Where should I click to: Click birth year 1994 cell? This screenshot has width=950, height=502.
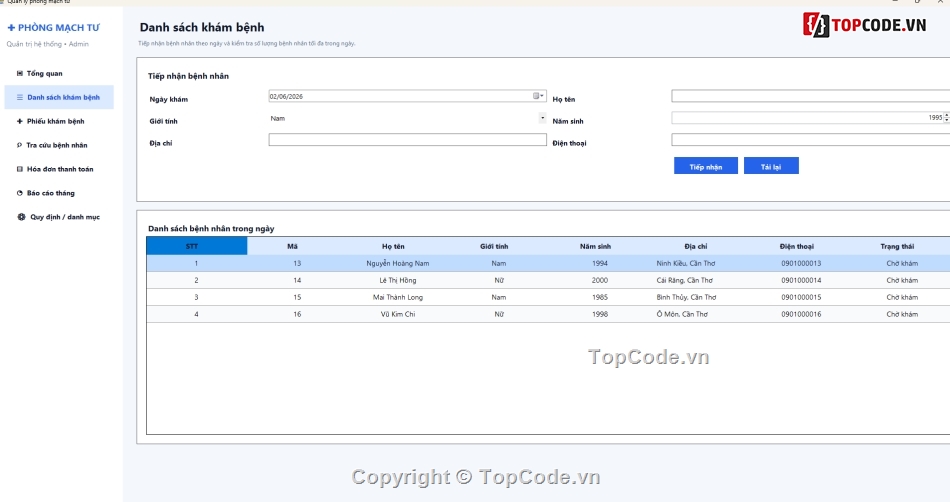pos(600,263)
